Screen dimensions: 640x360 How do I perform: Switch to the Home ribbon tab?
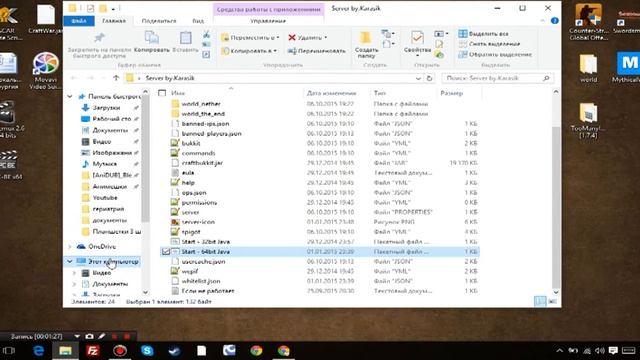tap(114, 21)
